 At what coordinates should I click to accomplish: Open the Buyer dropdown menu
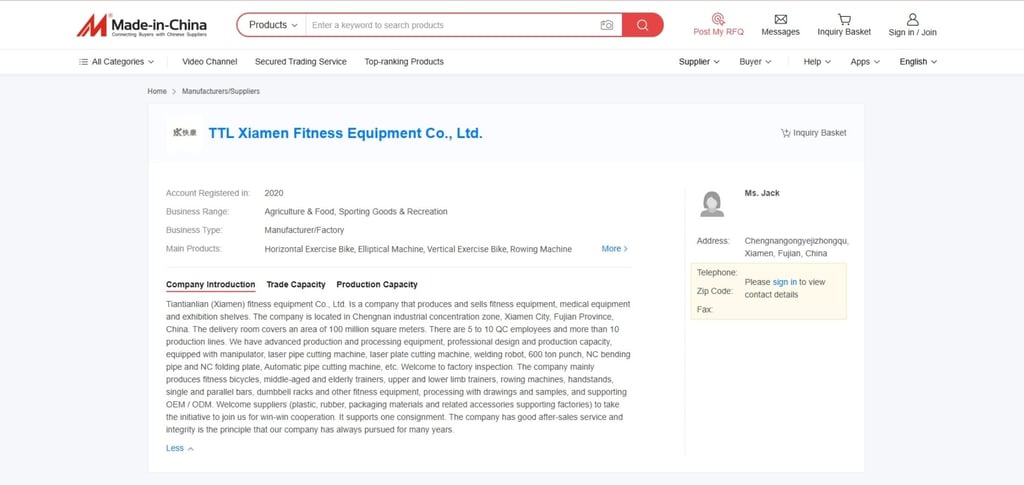click(755, 61)
